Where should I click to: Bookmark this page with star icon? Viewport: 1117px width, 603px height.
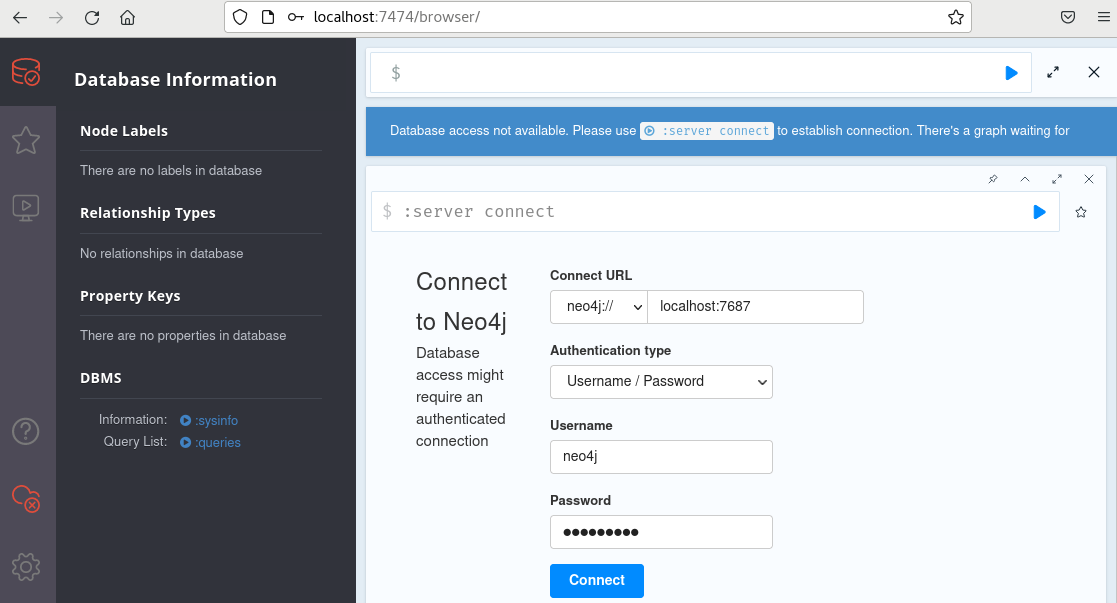(955, 17)
